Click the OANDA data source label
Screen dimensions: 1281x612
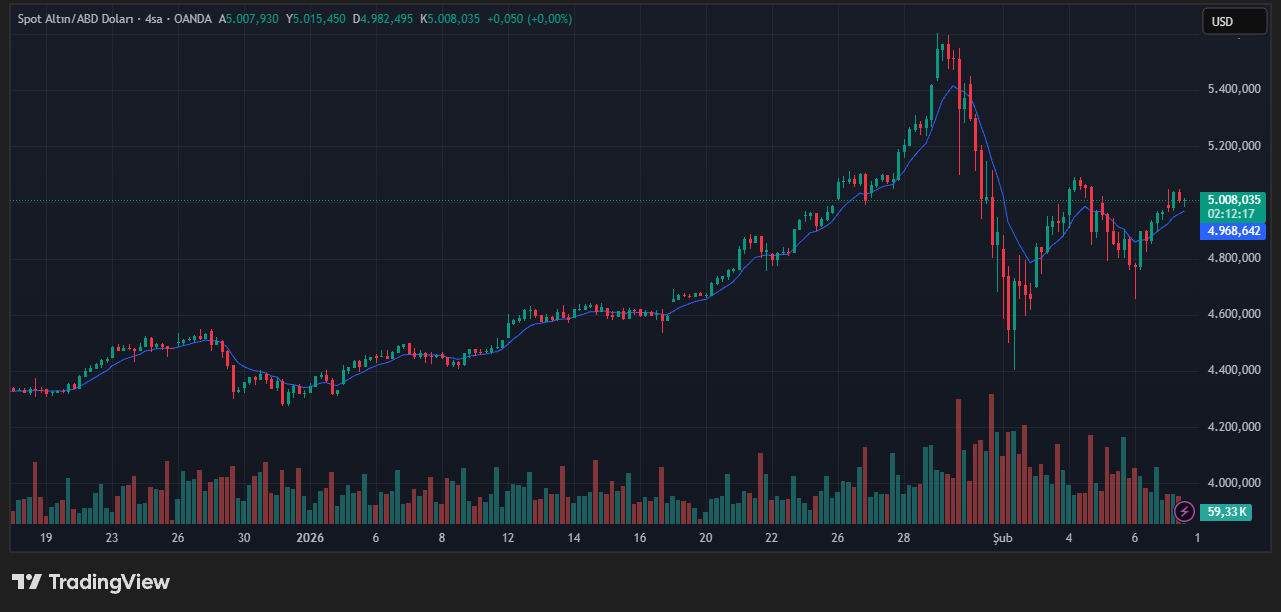(x=192, y=19)
